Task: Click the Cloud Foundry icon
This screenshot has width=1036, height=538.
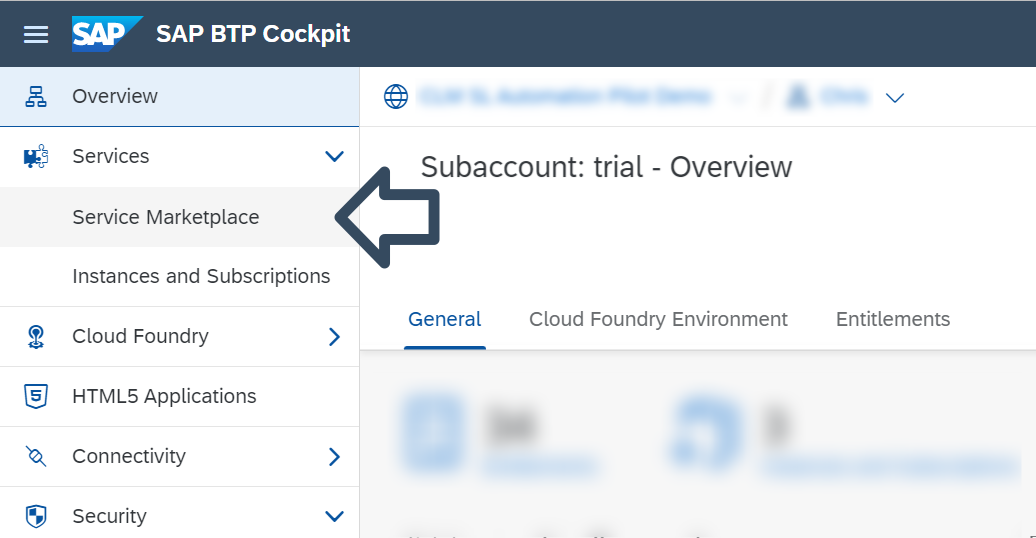Action: 36,336
